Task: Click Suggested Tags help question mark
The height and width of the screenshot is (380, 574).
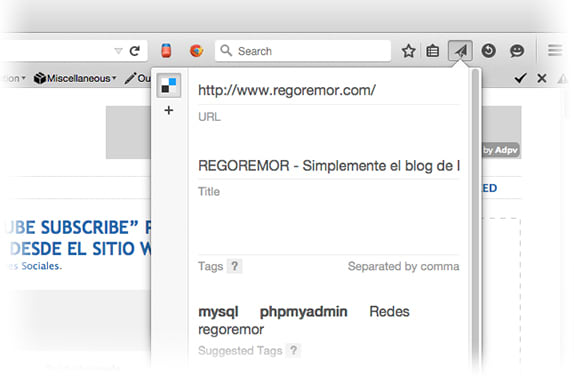Action: coord(294,350)
